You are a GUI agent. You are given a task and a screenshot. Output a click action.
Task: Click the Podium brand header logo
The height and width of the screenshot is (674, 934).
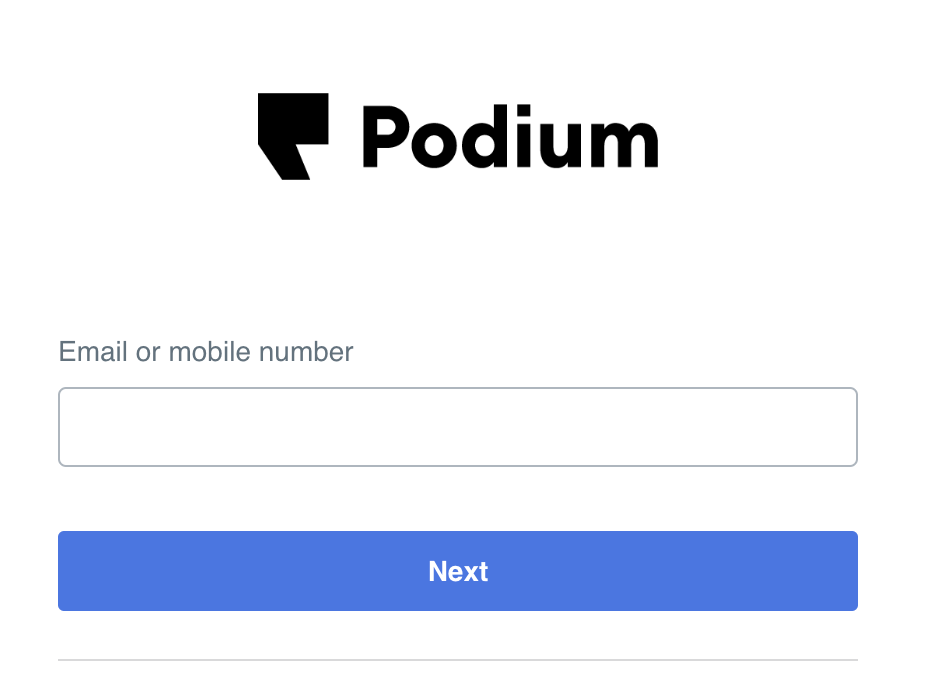click(x=457, y=136)
